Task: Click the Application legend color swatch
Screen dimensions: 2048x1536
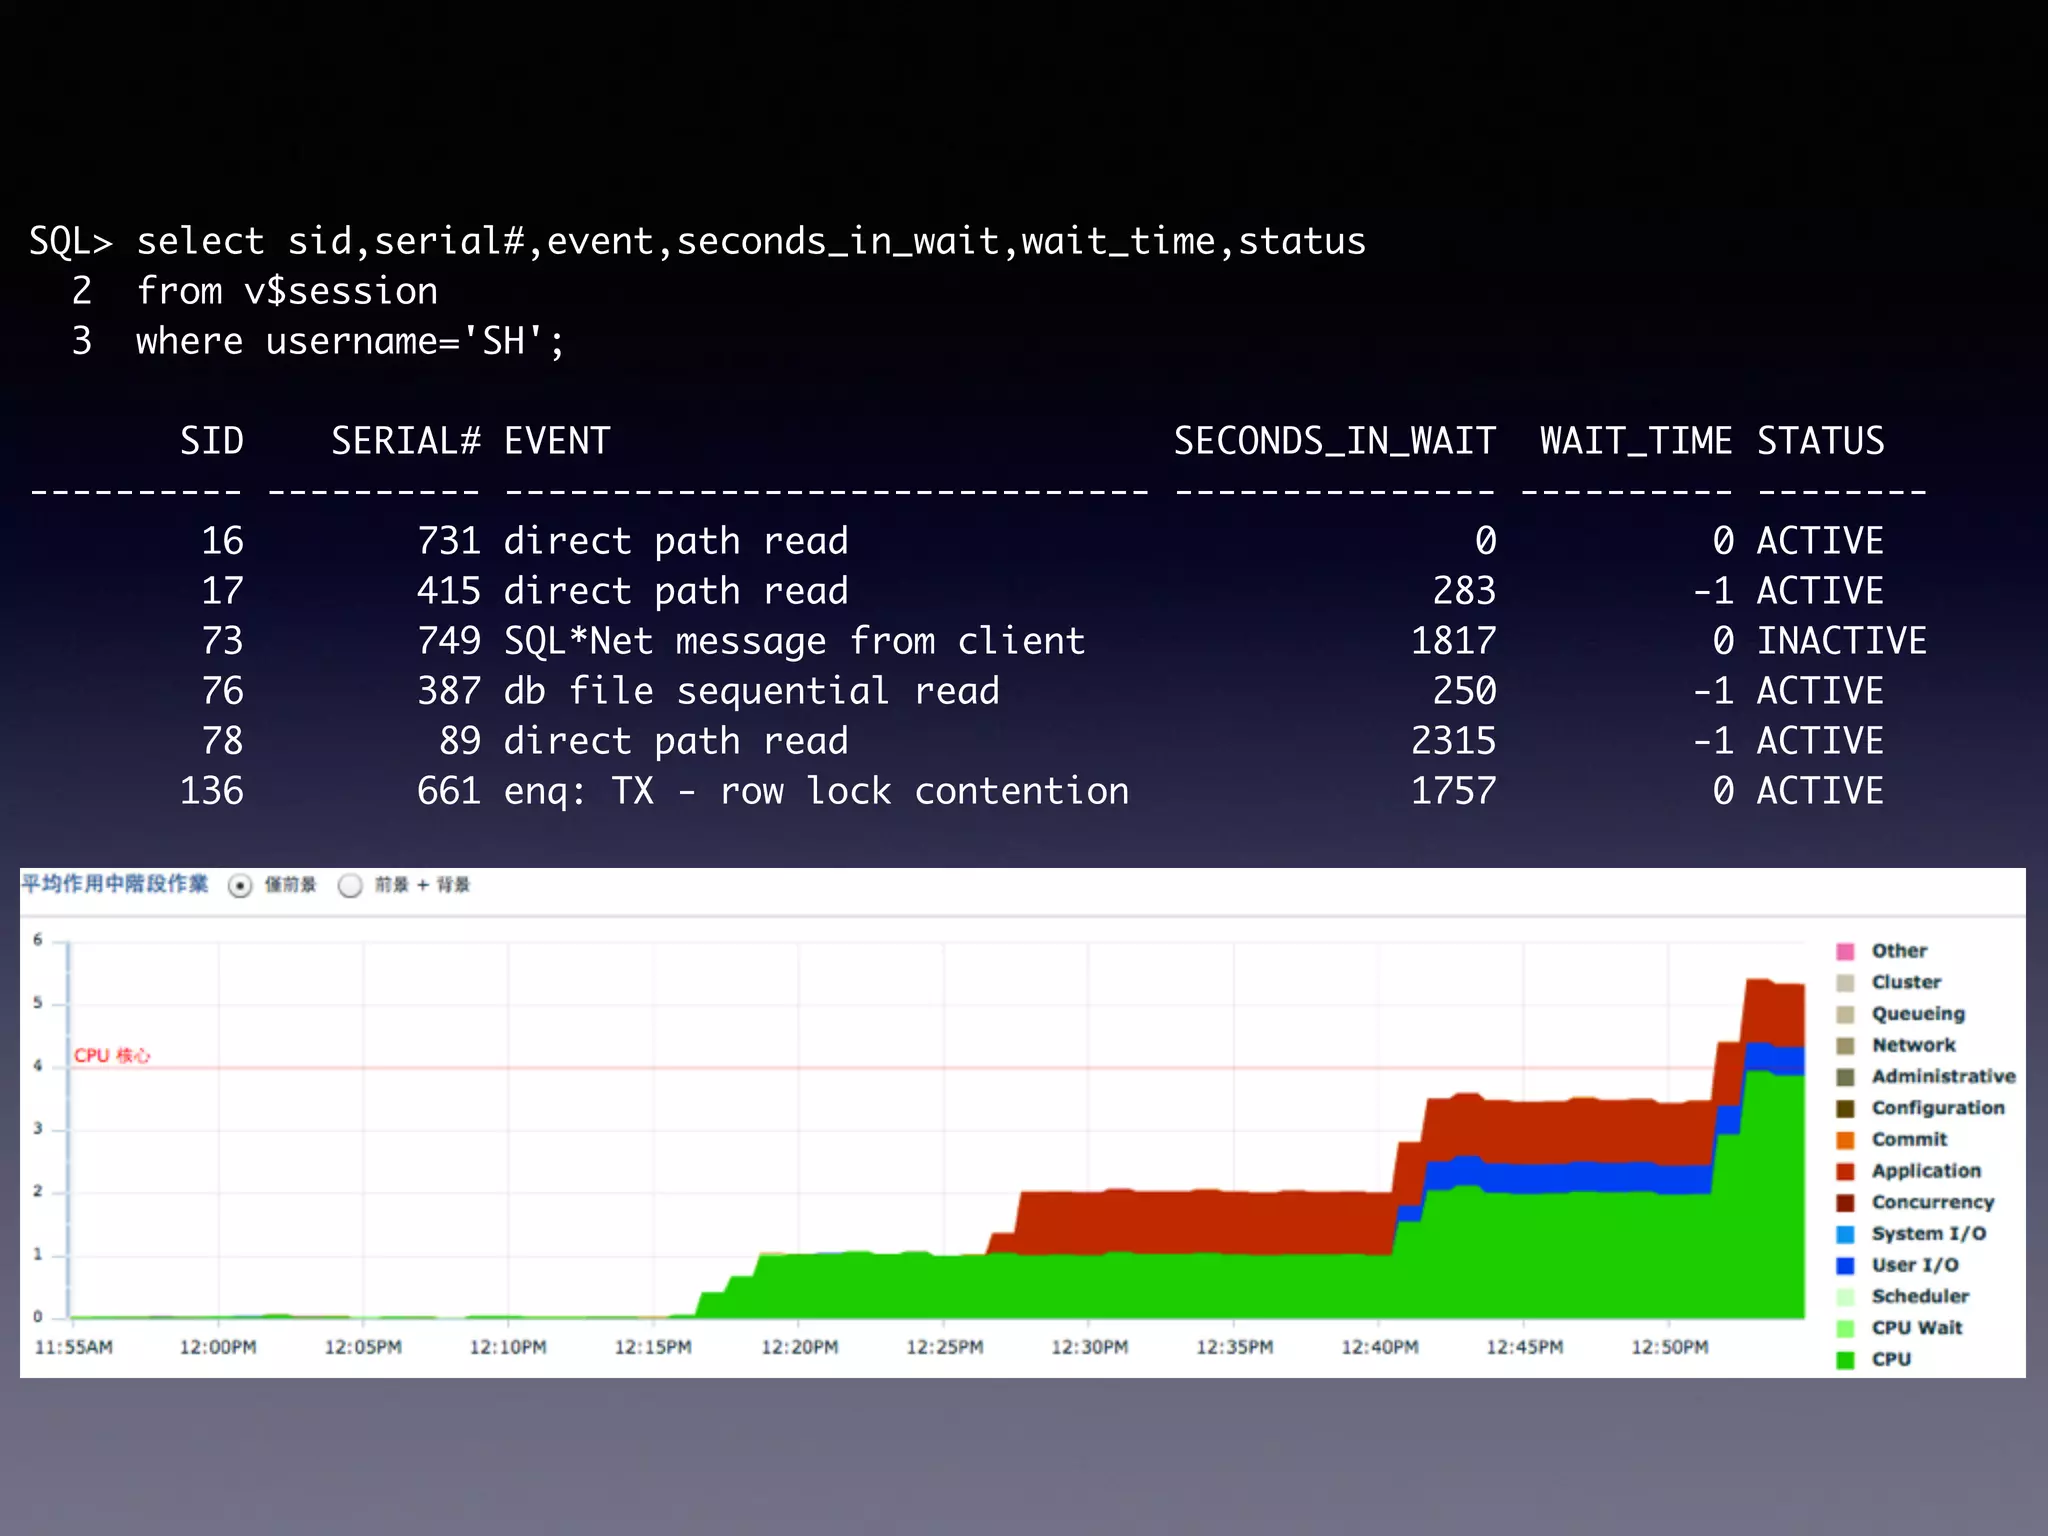Action: tap(1845, 1171)
